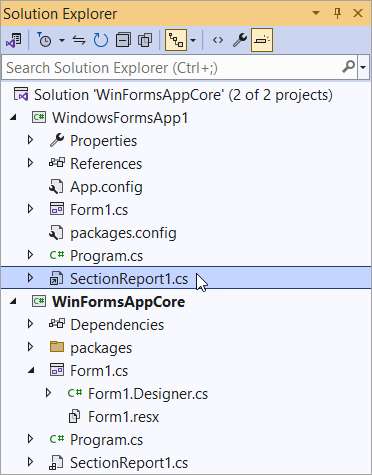Collapse the WindowsFormsApp1 project
The image size is (372, 475).
[13, 118]
